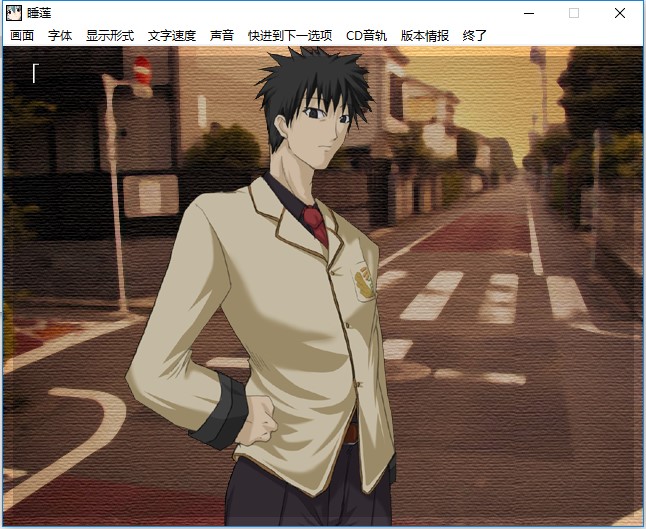The height and width of the screenshot is (529, 646).
Task: Click the opening bracket dialogue text
Action: point(35,73)
